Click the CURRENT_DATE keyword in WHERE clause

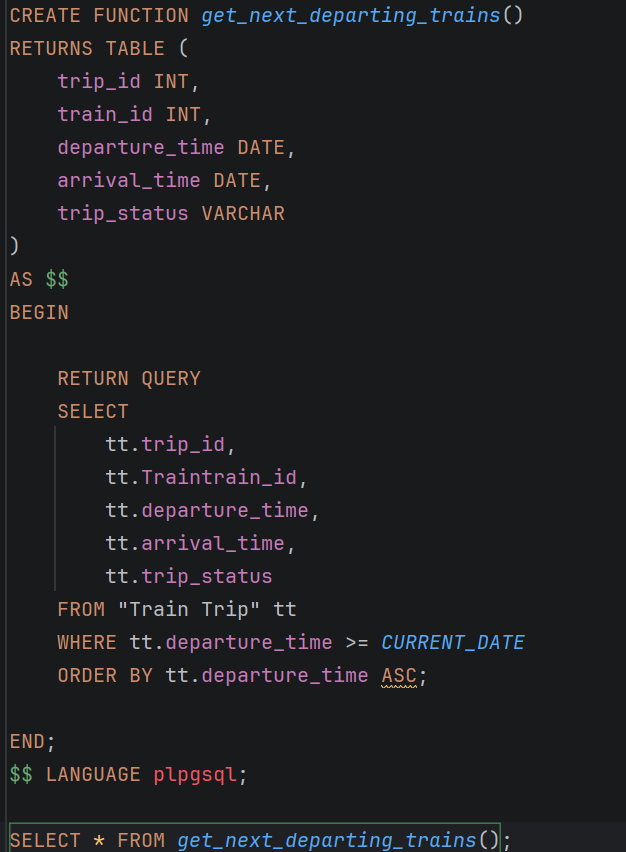pyautogui.click(x=453, y=642)
